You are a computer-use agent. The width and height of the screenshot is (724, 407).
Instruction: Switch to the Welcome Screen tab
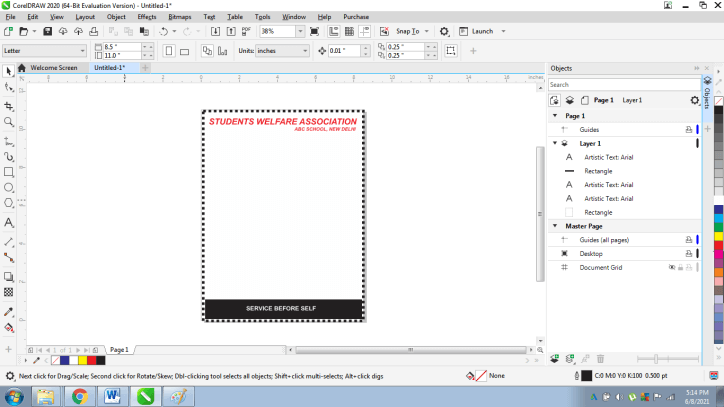tap(53, 68)
